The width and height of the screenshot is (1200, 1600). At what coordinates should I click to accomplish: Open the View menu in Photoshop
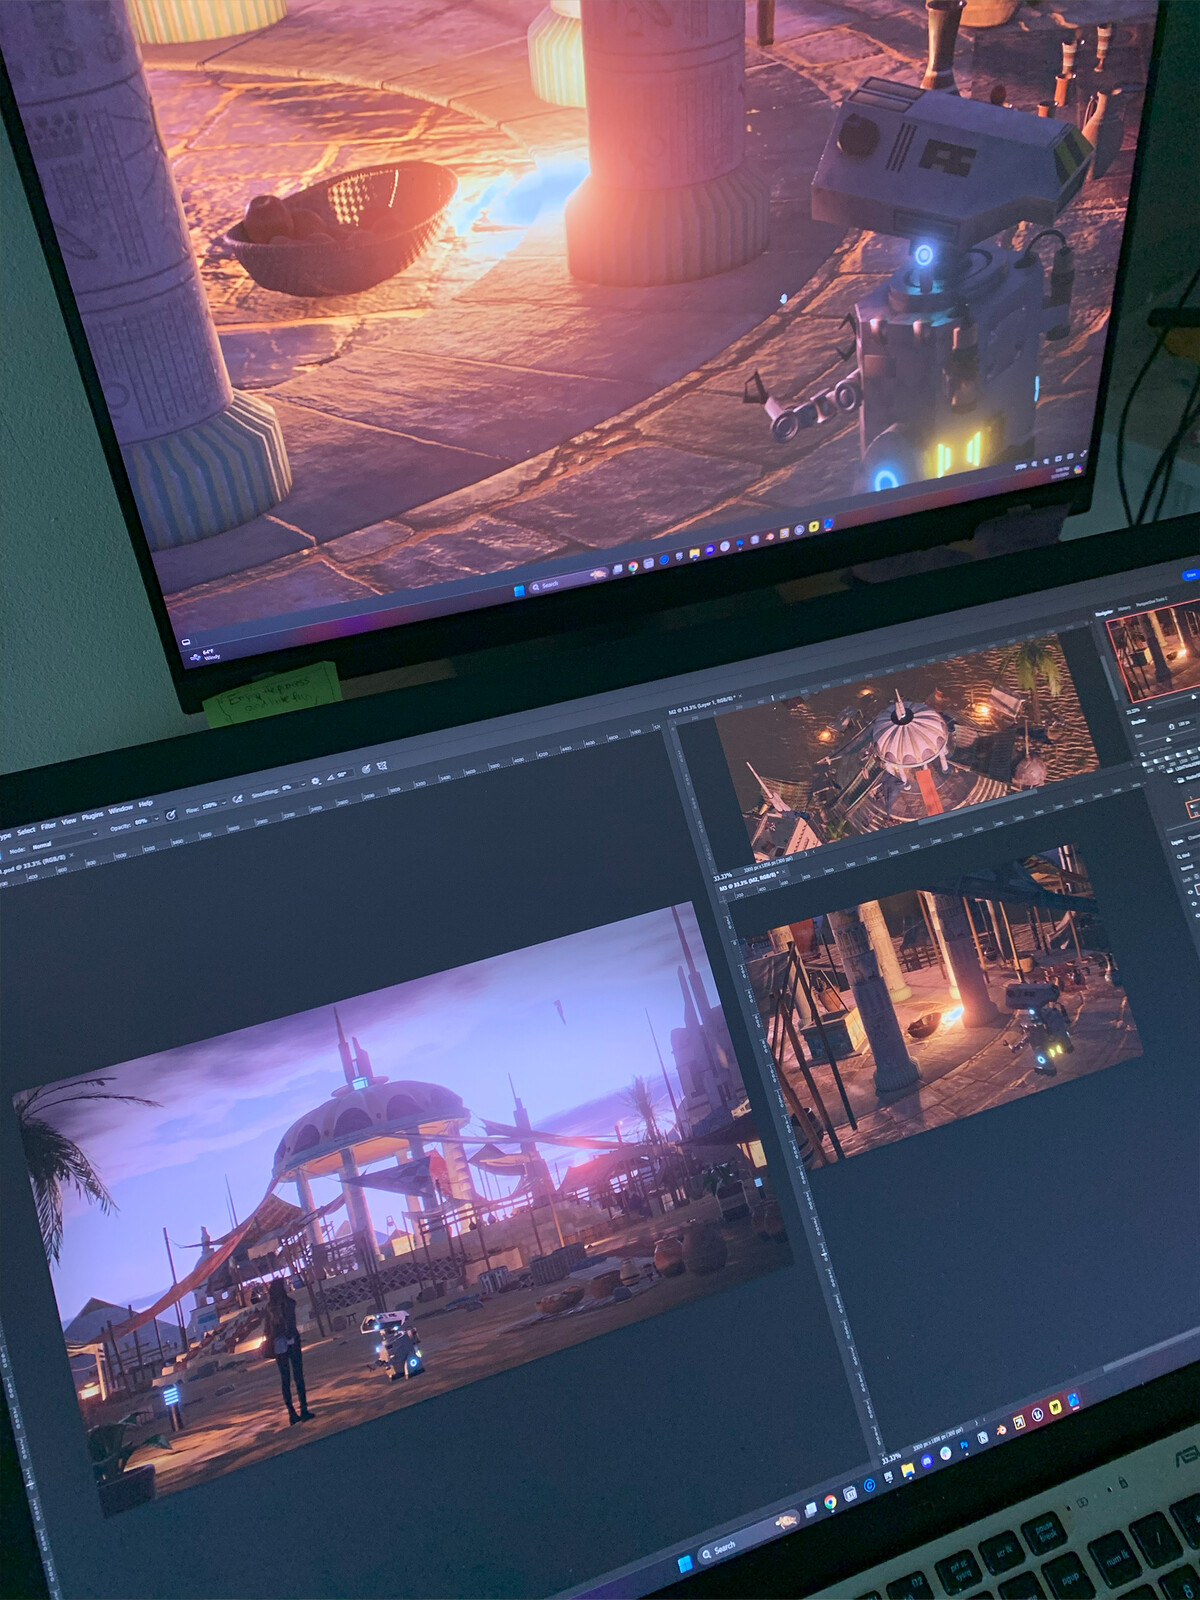[x=69, y=821]
